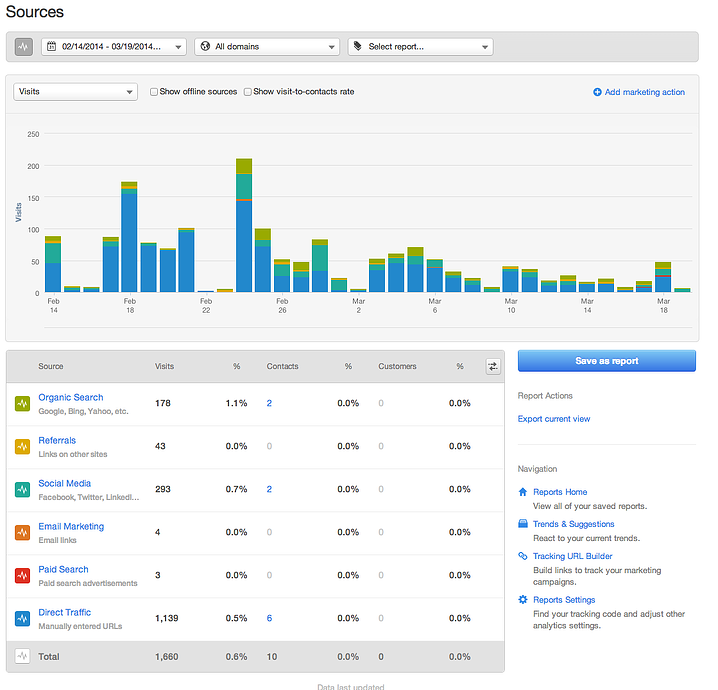
Task: Click the calendar icon in the date range
Action: (x=52, y=46)
